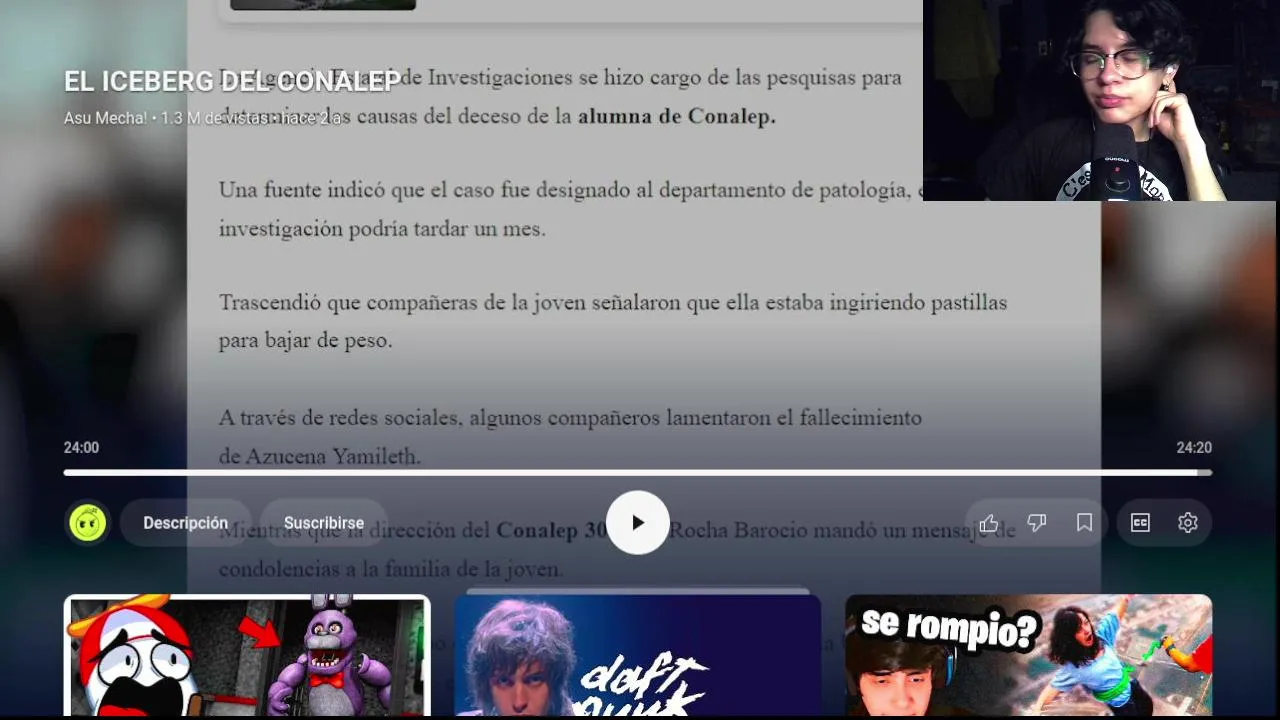Viewport: 1280px width, 720px height.
Task: Open the Daft Punk video thumbnail
Action: pyautogui.click(x=638, y=657)
